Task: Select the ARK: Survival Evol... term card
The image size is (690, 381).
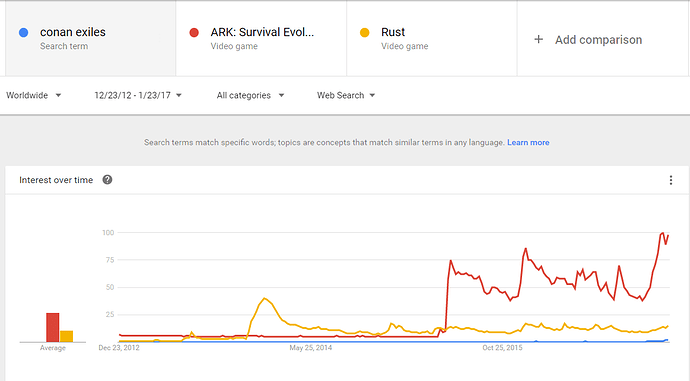Action: [261, 39]
